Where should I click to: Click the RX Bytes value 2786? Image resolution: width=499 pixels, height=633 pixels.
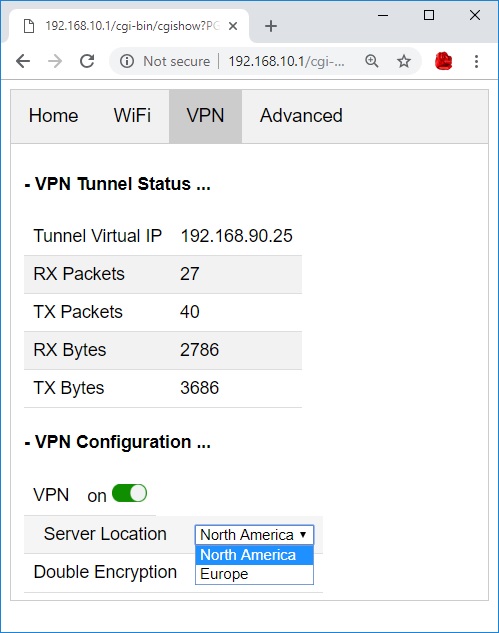(x=199, y=350)
